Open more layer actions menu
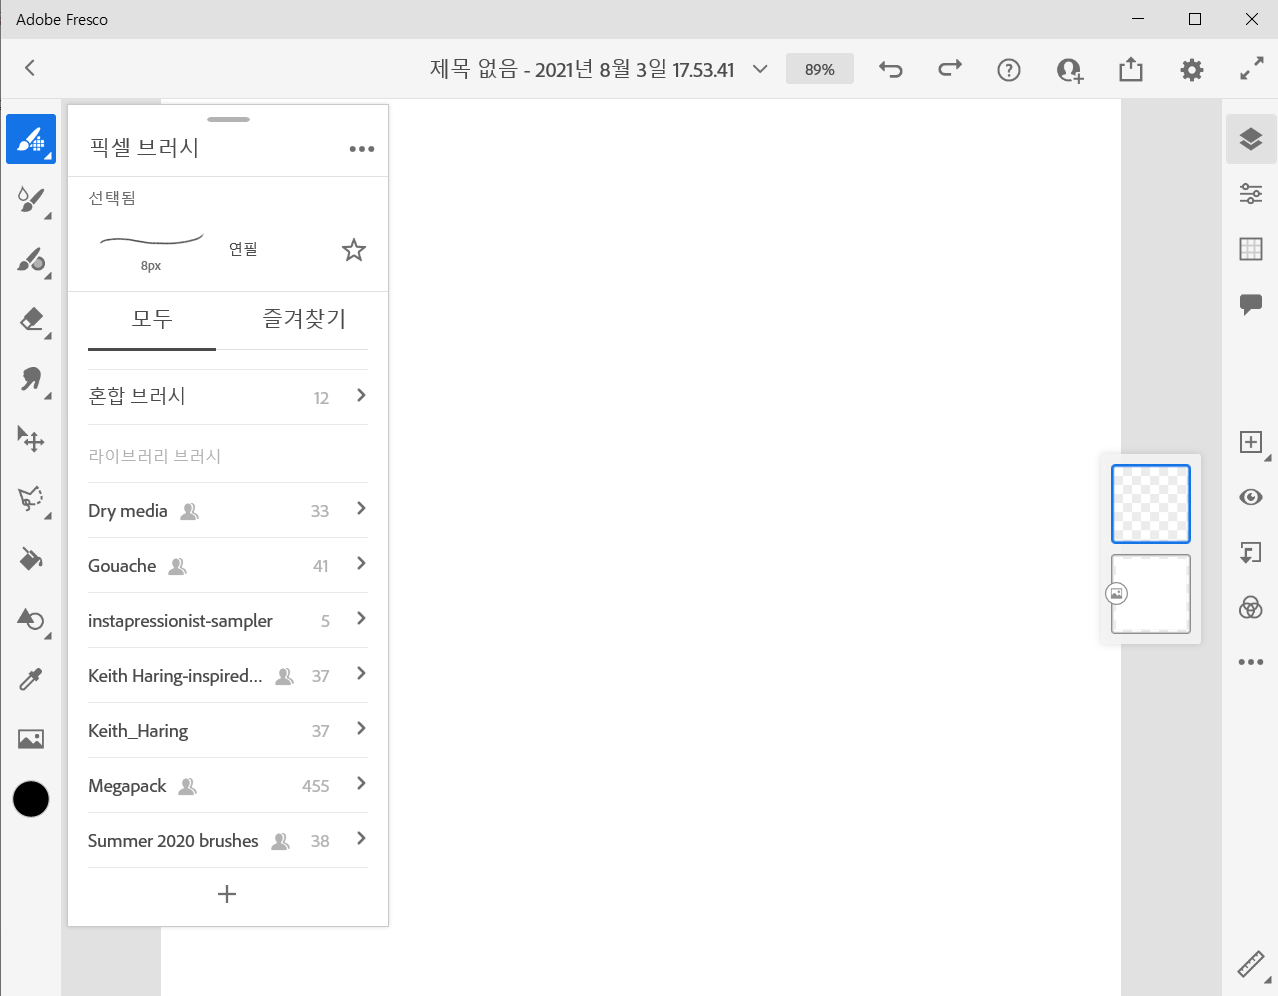This screenshot has width=1278, height=996. (x=1251, y=662)
